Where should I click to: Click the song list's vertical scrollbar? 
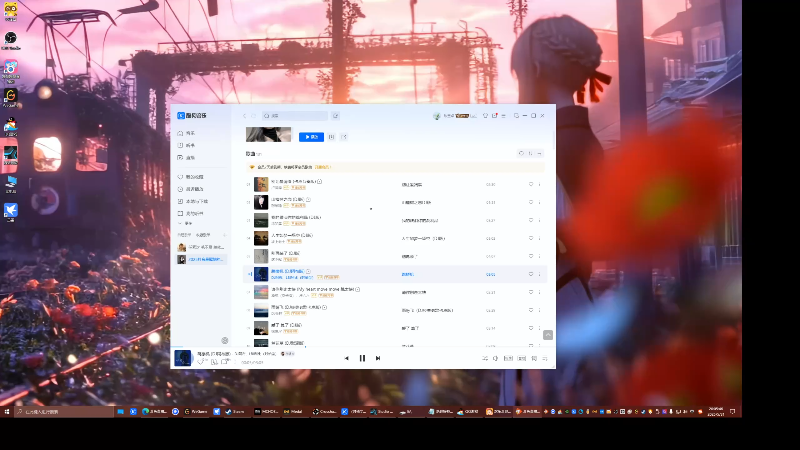(554, 138)
